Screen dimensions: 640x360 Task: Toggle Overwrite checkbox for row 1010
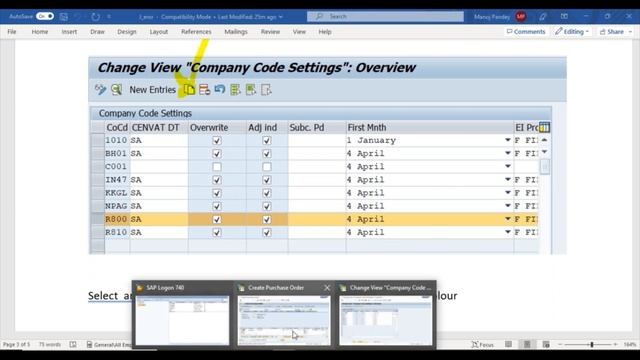tap(217, 140)
